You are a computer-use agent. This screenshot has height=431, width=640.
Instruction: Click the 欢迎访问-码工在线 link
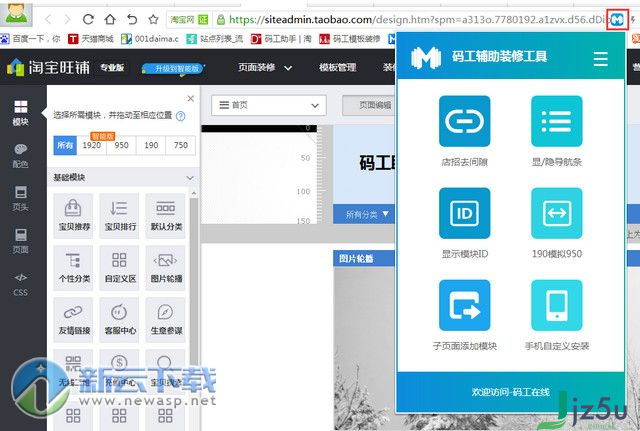(510, 392)
